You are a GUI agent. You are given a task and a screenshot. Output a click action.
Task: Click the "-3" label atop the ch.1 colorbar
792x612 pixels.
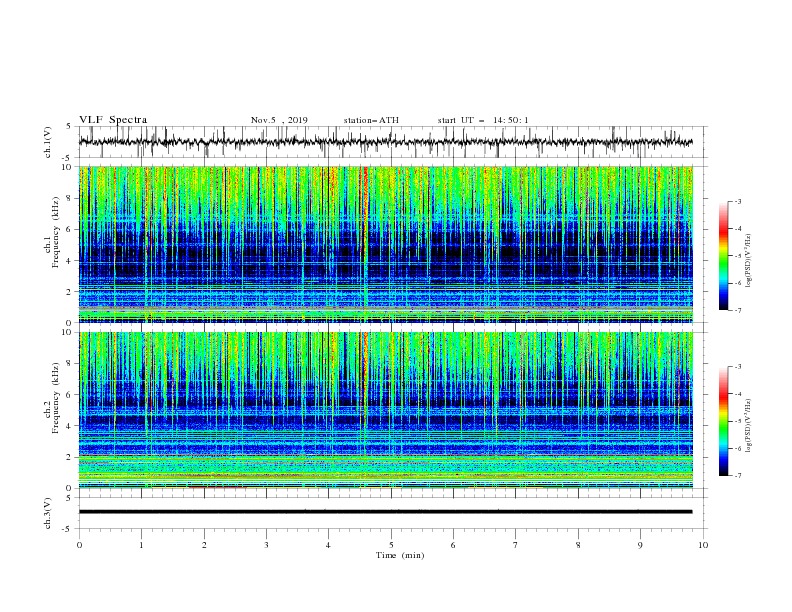737,201
